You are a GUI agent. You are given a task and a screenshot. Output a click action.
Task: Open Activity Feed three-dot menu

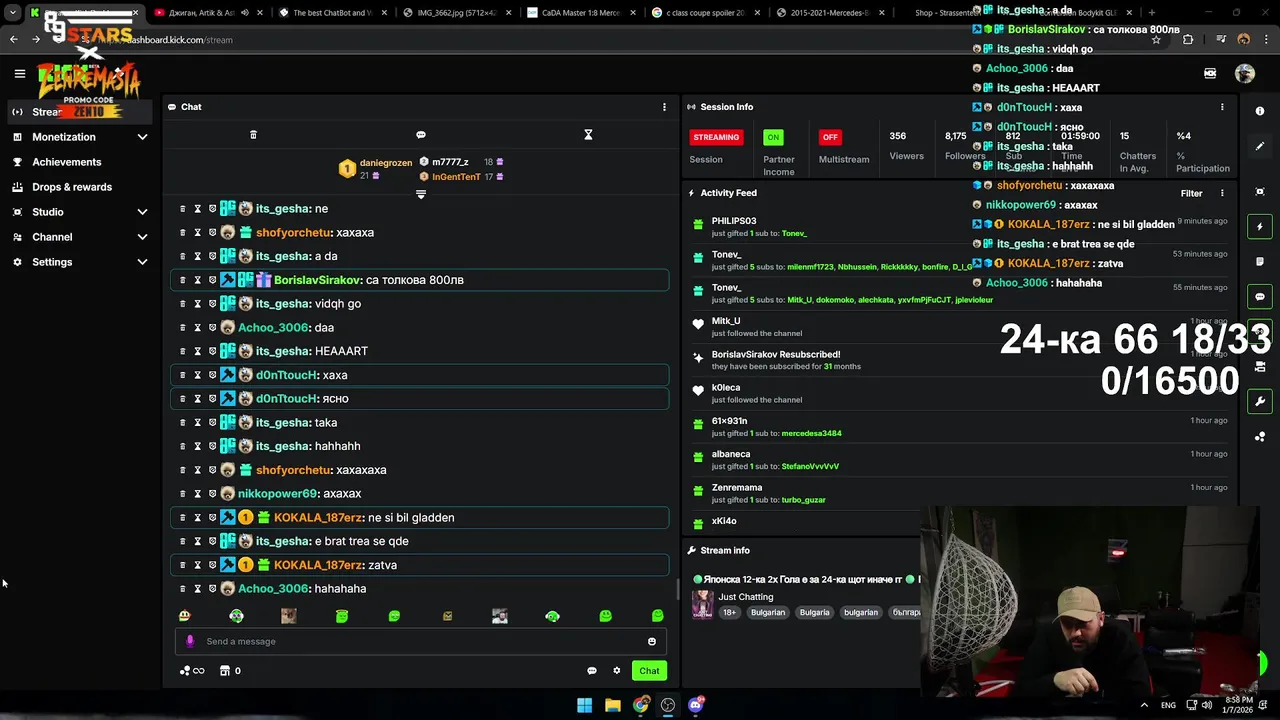tap(1222, 193)
